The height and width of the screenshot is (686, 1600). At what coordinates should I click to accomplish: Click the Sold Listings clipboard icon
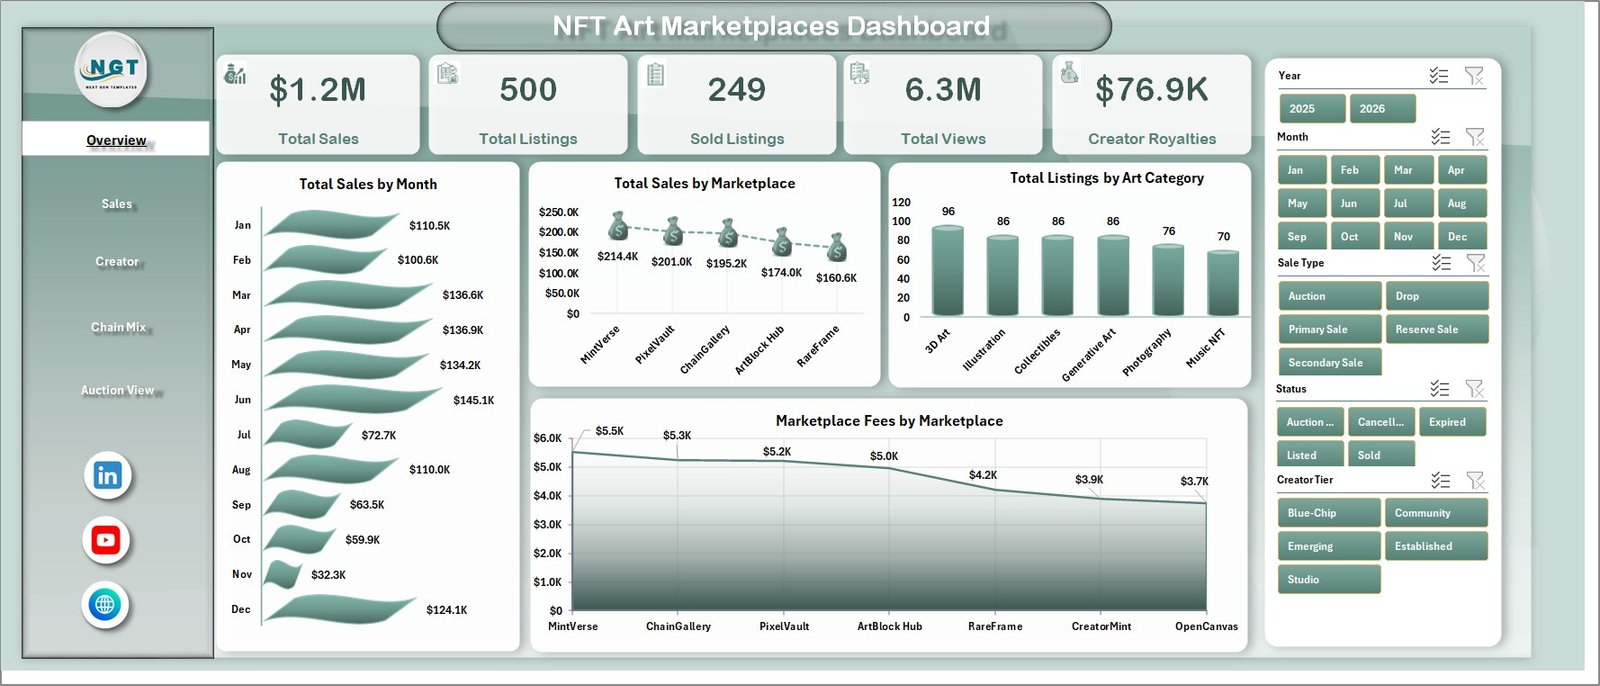click(x=656, y=74)
